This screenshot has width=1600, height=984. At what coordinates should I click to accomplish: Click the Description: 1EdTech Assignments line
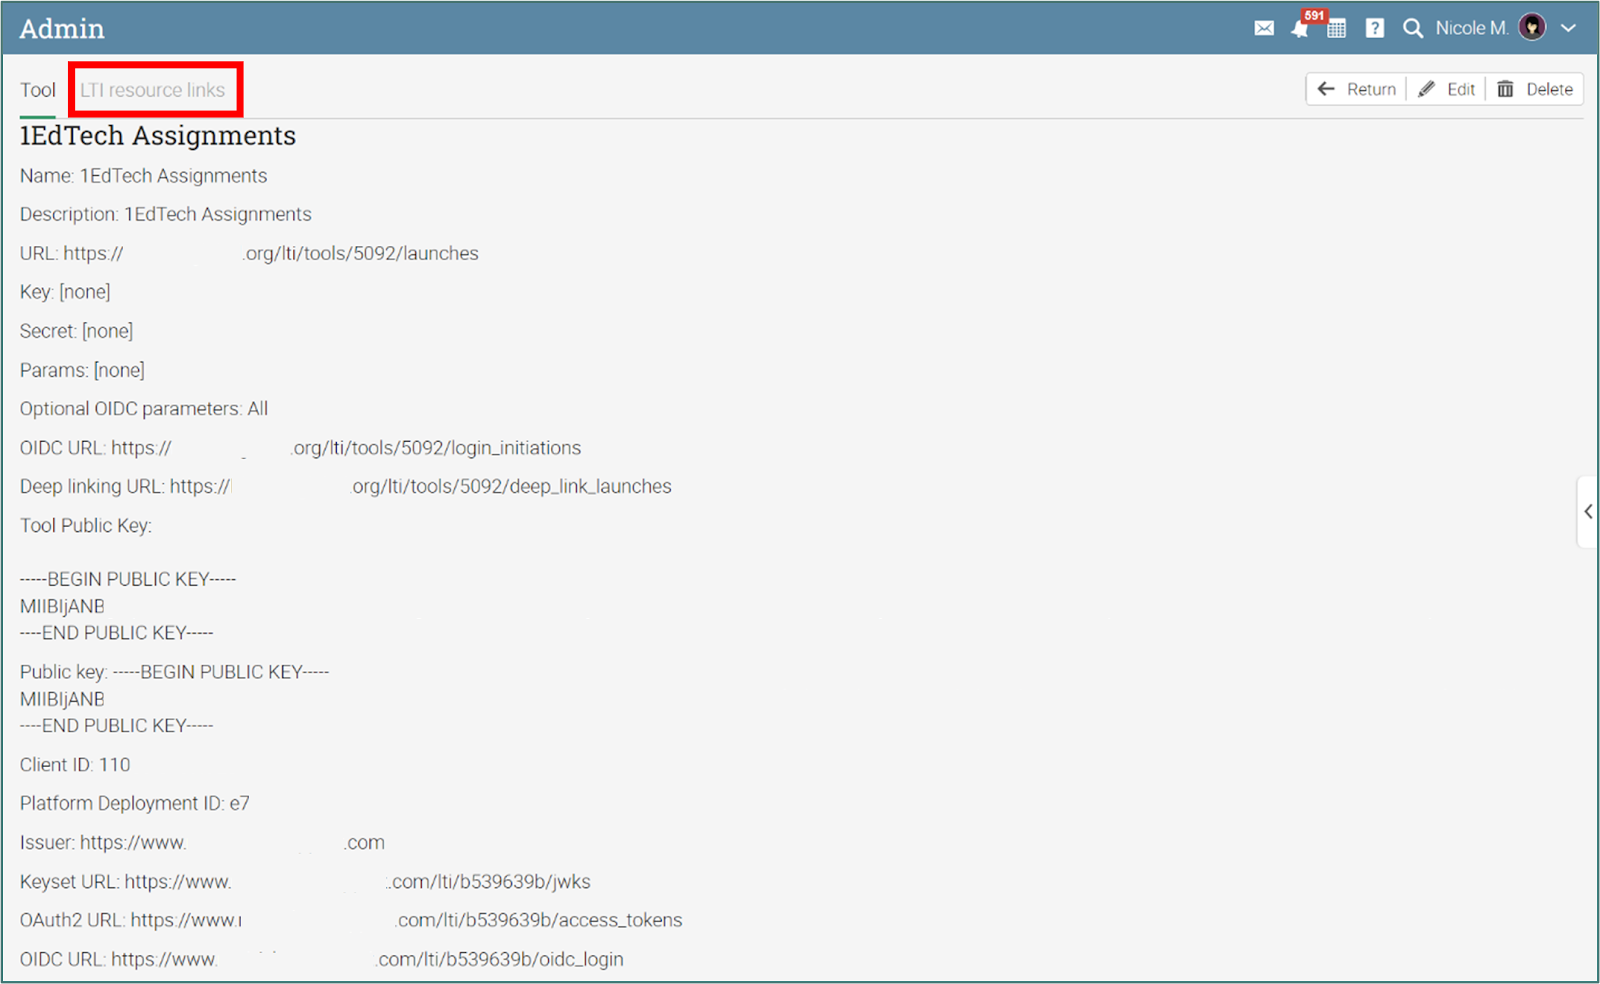(x=166, y=214)
